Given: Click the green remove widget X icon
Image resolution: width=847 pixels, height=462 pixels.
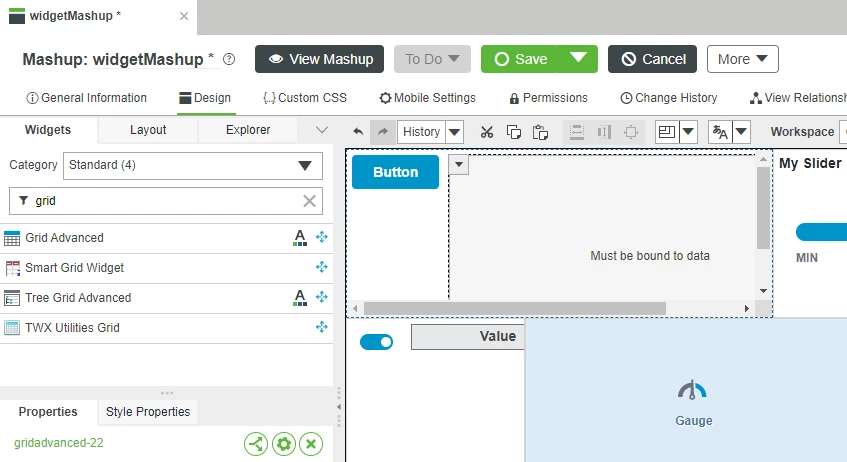Looking at the screenshot, I should [x=311, y=444].
